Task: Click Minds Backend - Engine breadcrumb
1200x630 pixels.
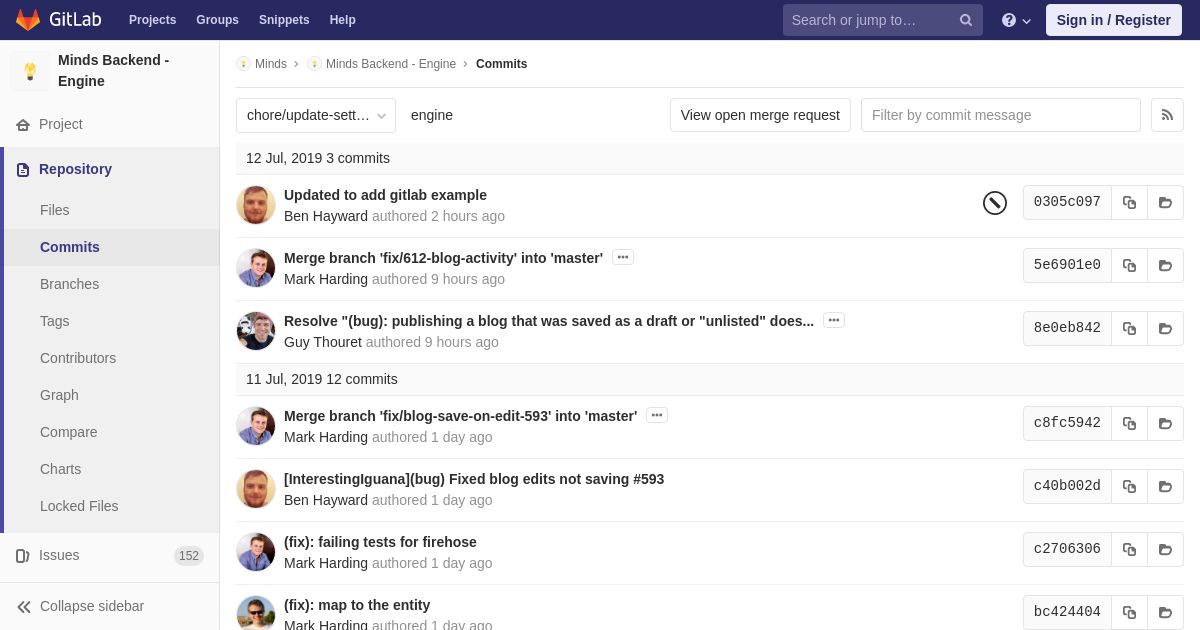Action: 391,64
